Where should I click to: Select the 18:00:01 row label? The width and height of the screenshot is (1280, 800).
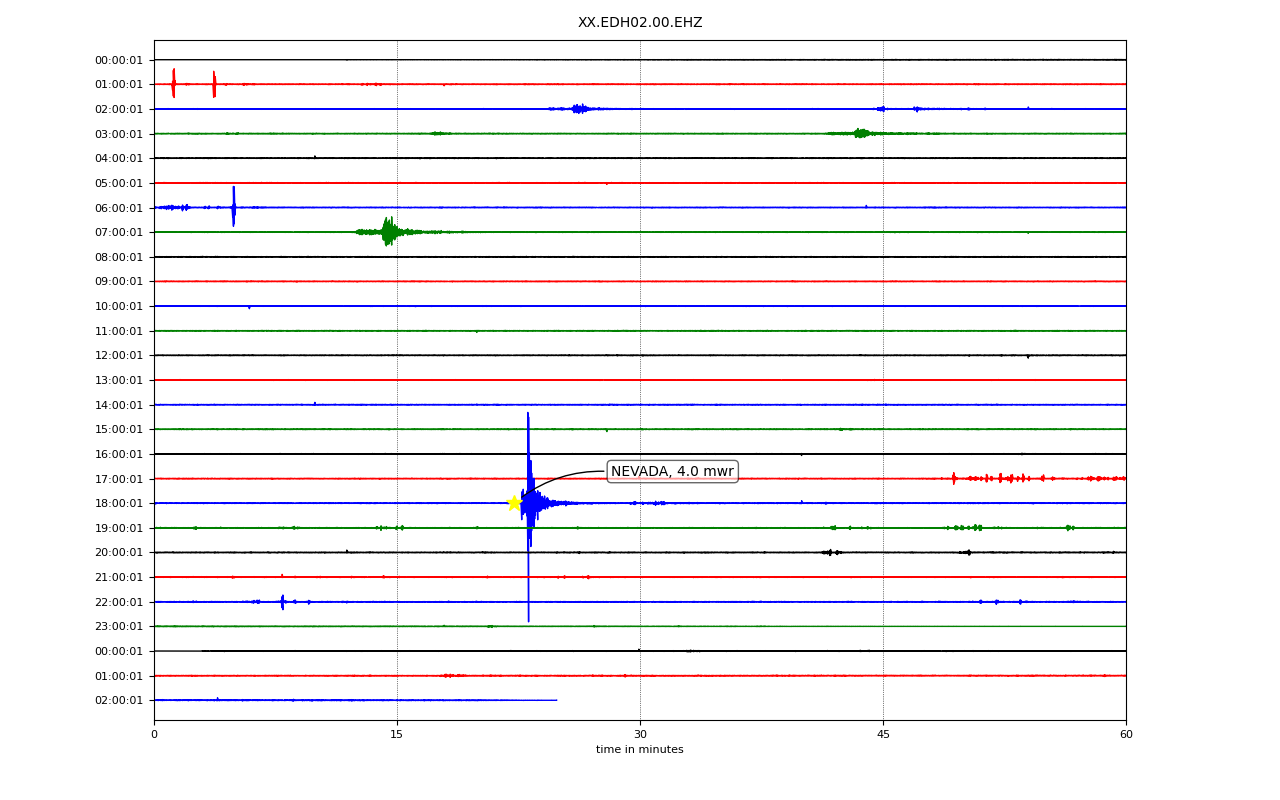[119, 503]
